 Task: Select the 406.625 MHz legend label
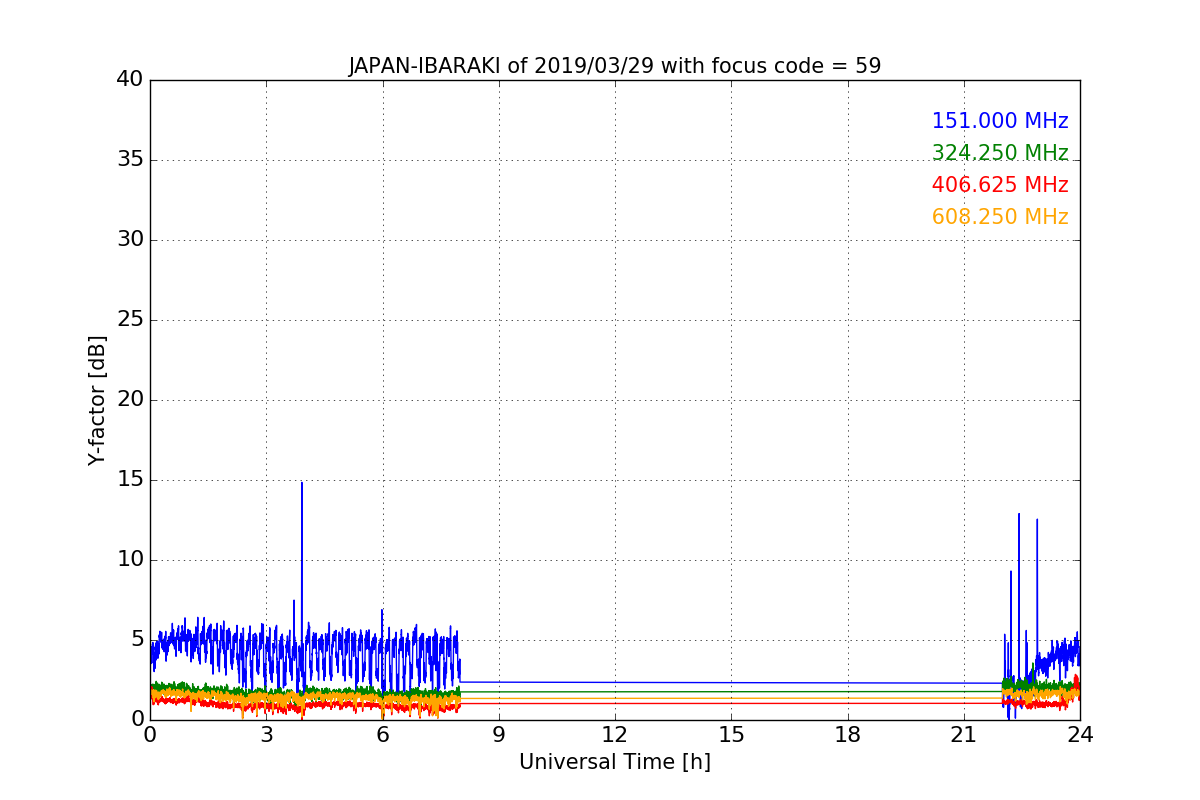tap(1000, 185)
